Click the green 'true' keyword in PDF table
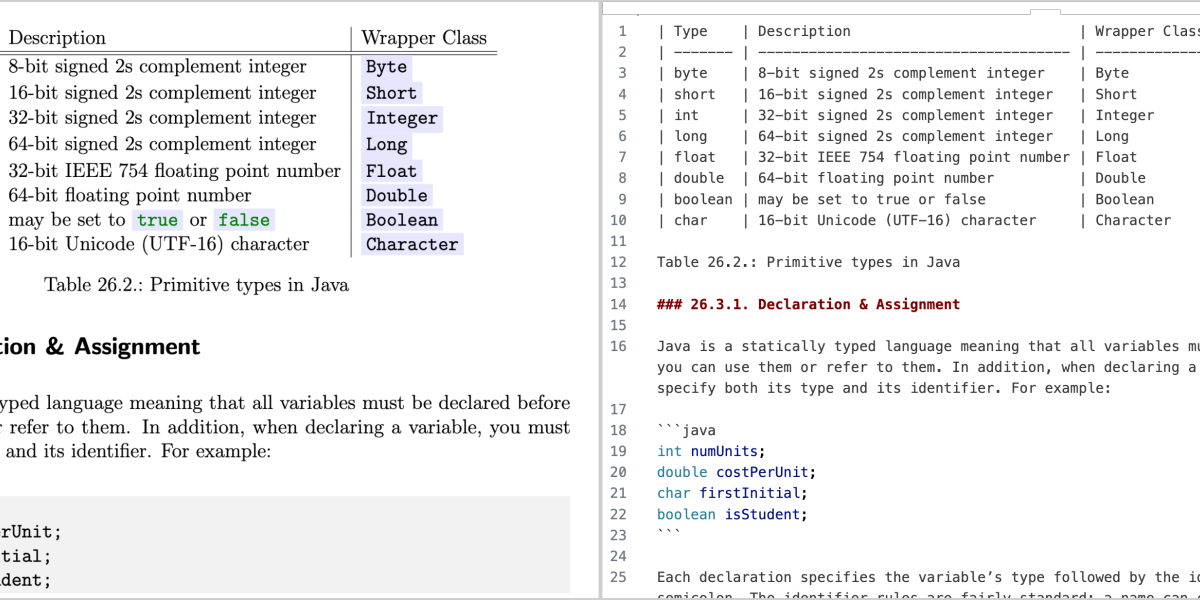 point(157,220)
